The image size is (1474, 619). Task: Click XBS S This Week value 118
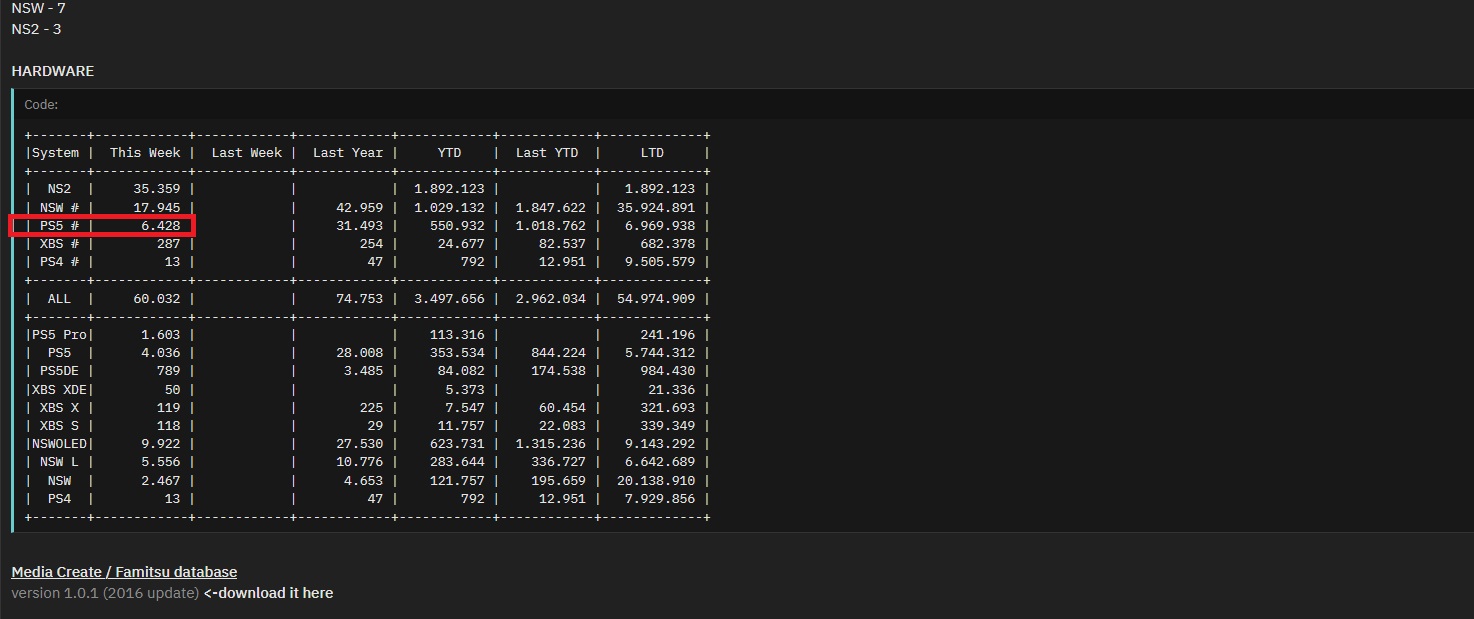tap(169, 426)
